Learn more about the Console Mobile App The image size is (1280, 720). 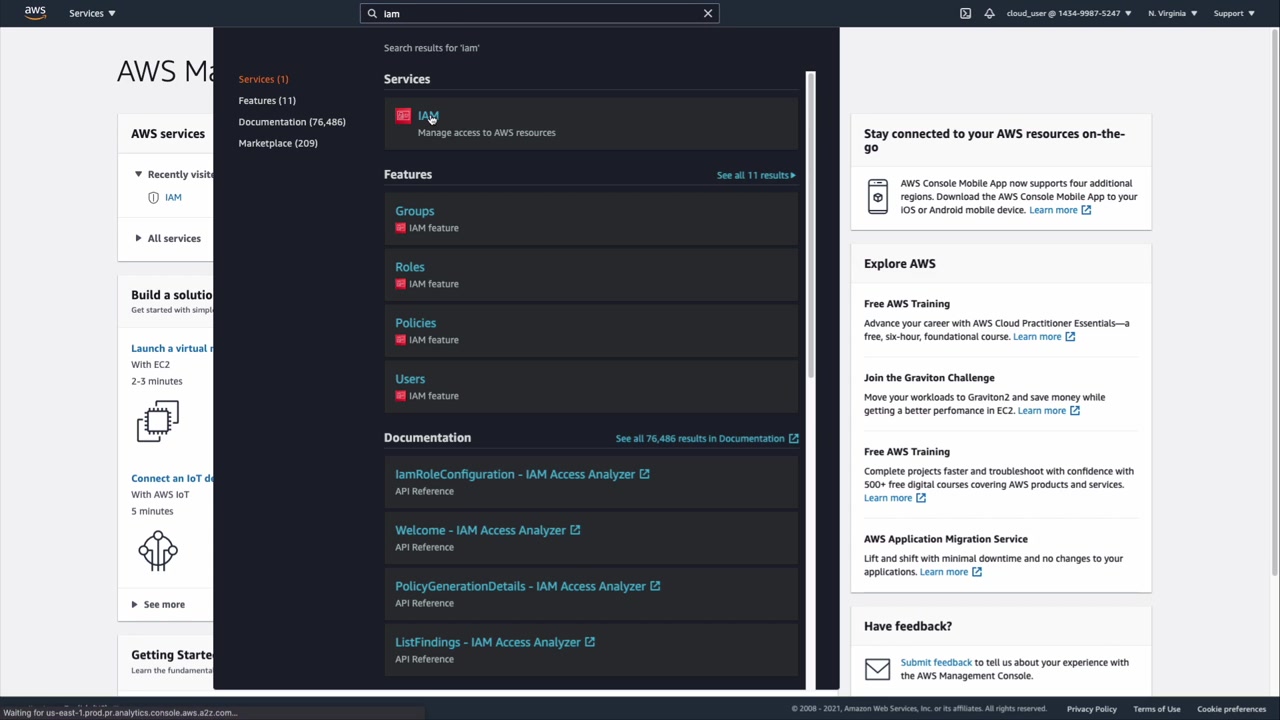tap(1060, 210)
